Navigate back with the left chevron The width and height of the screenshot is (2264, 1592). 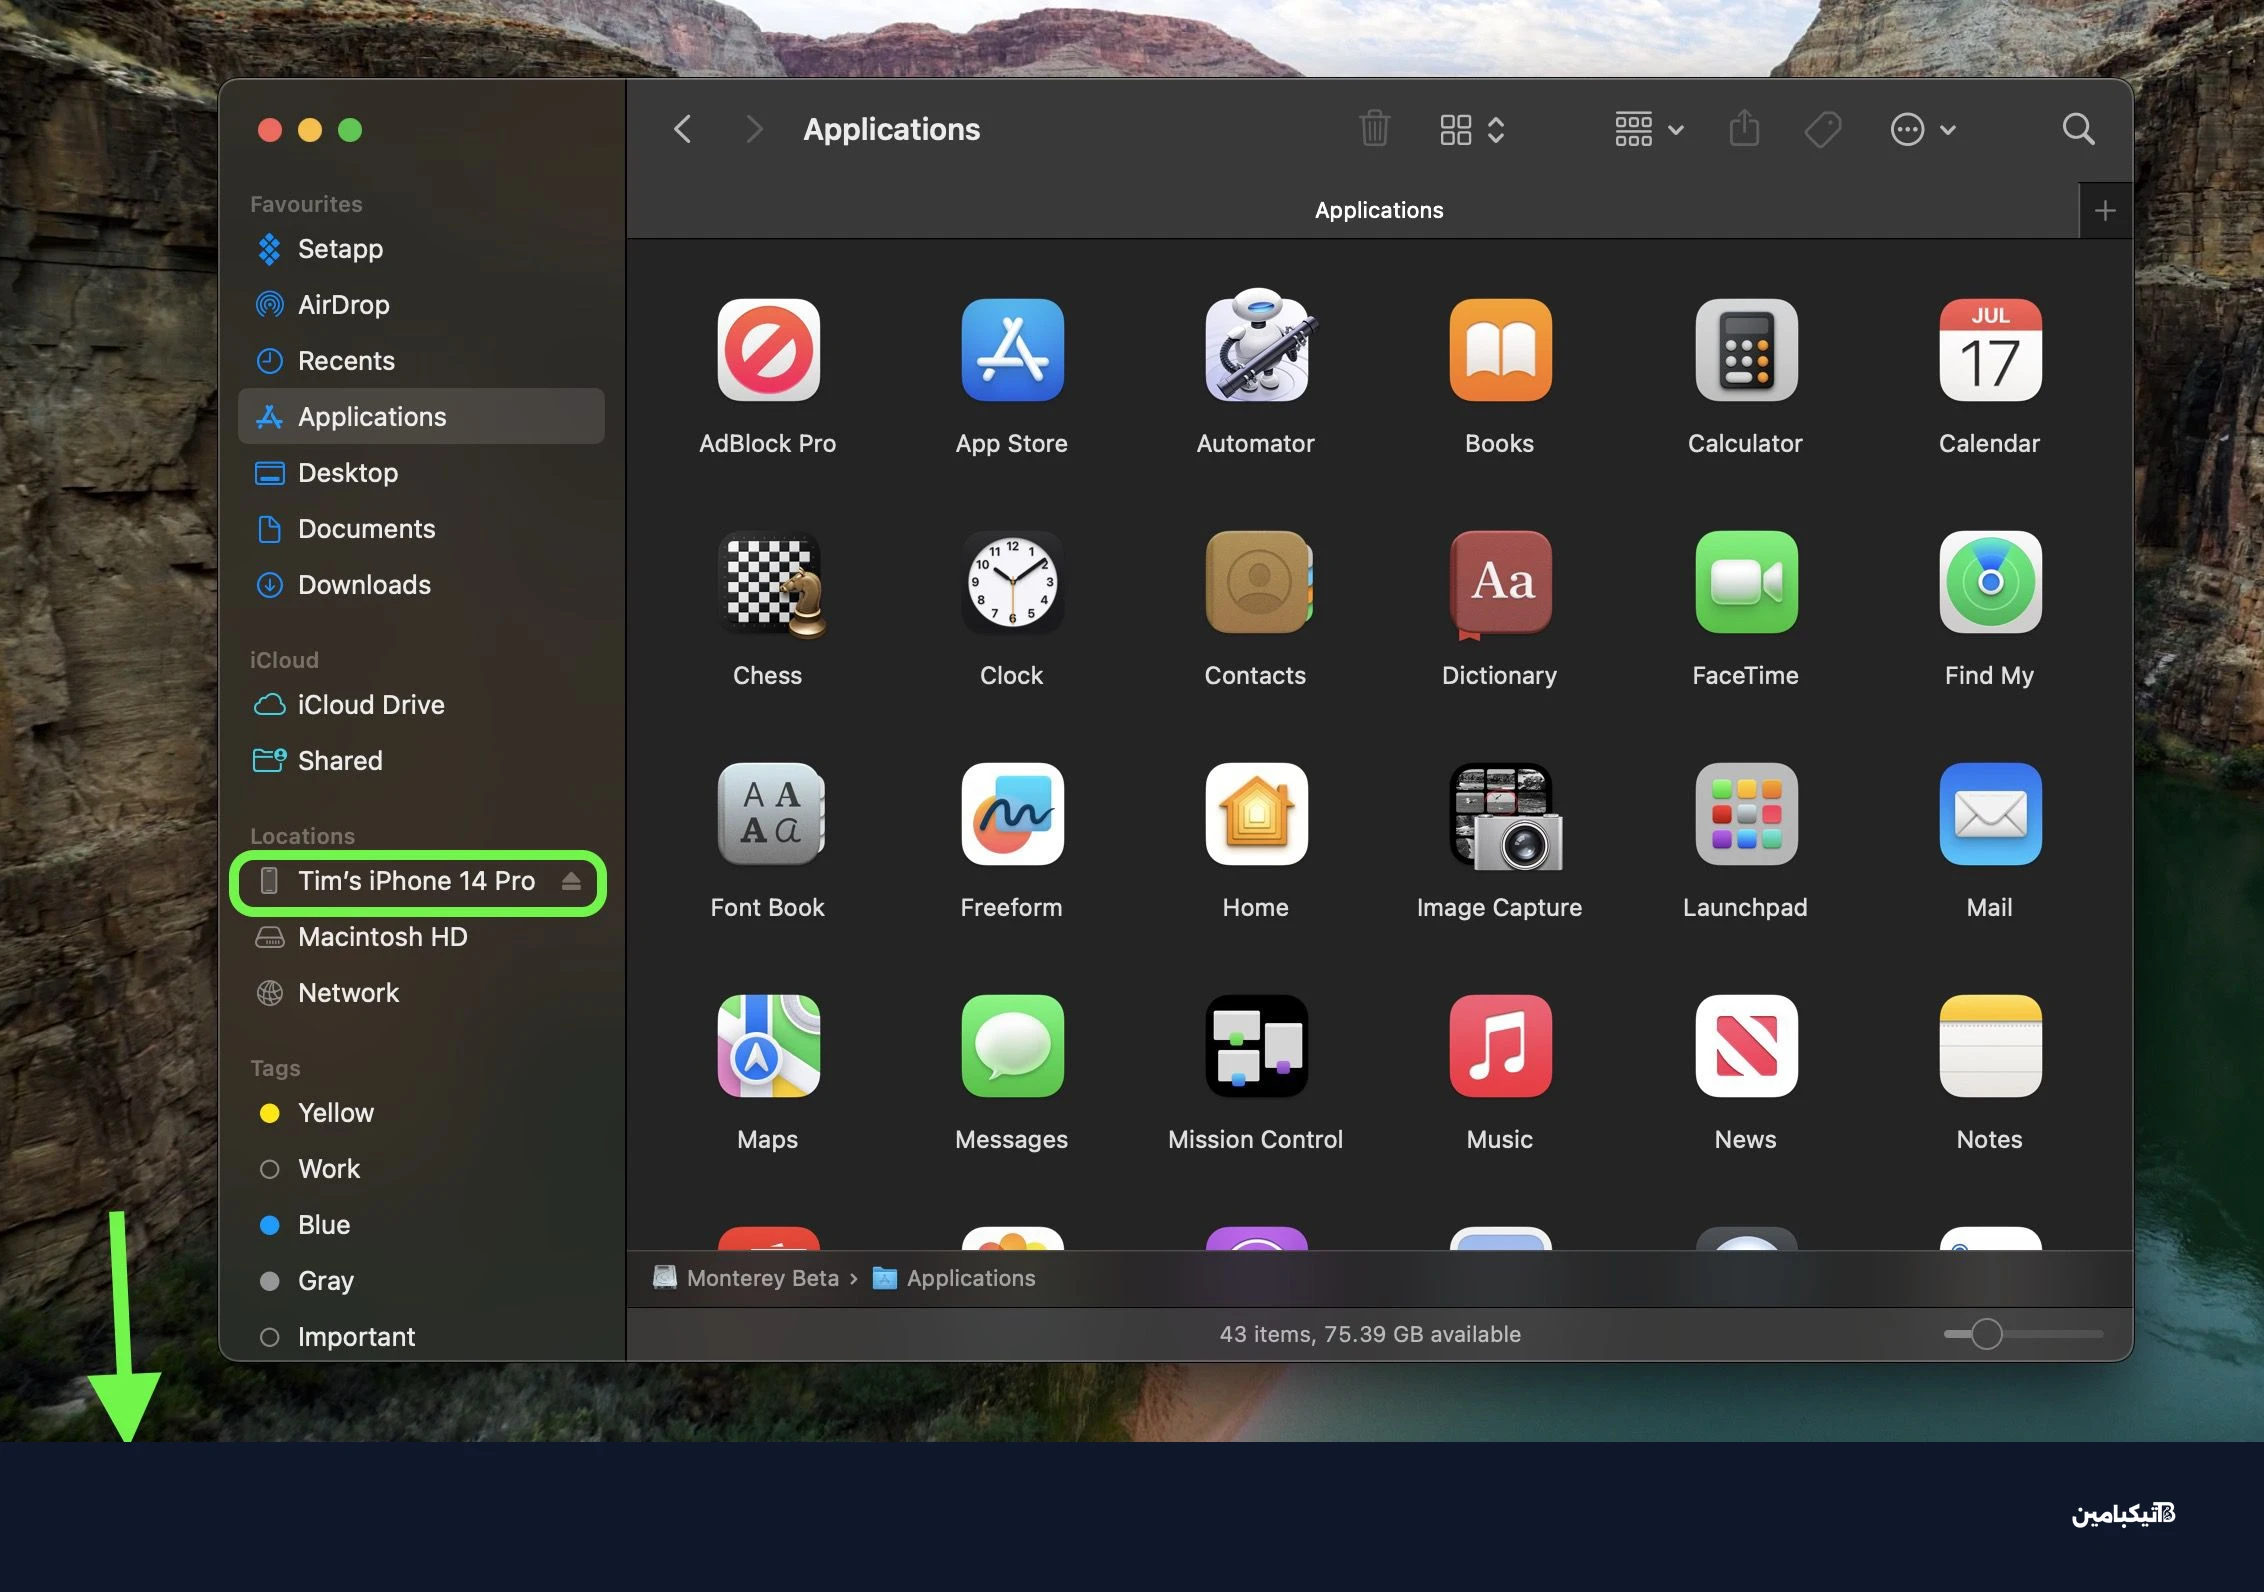[x=683, y=129]
